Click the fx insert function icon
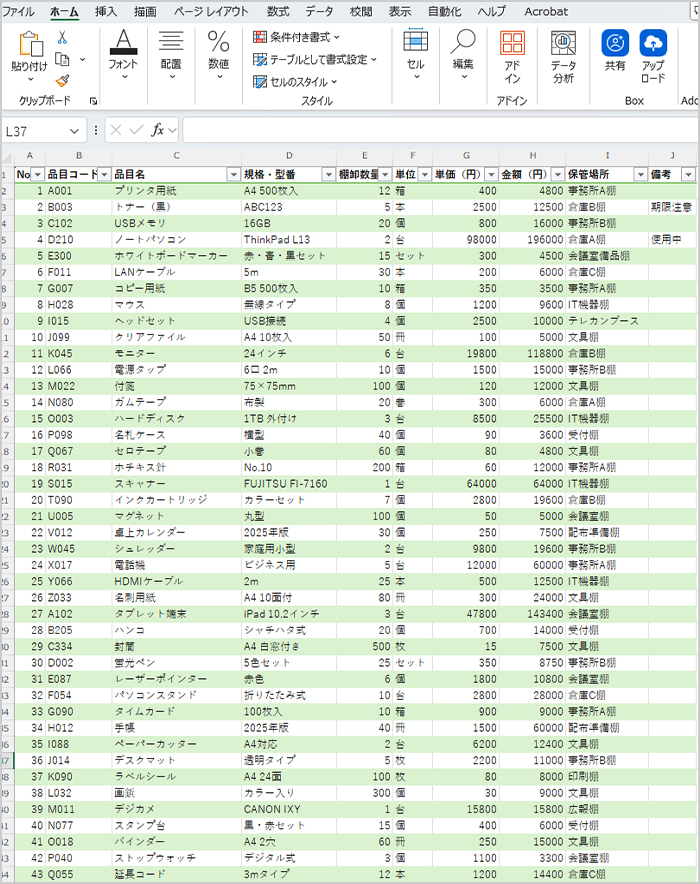The height and width of the screenshot is (884, 700). [157, 130]
